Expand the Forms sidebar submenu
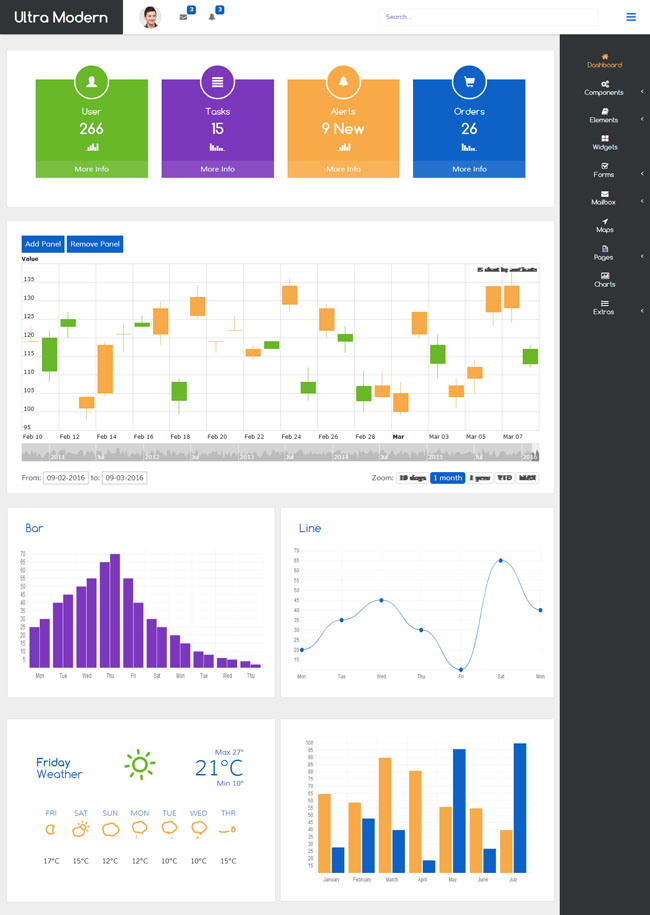 coord(604,170)
